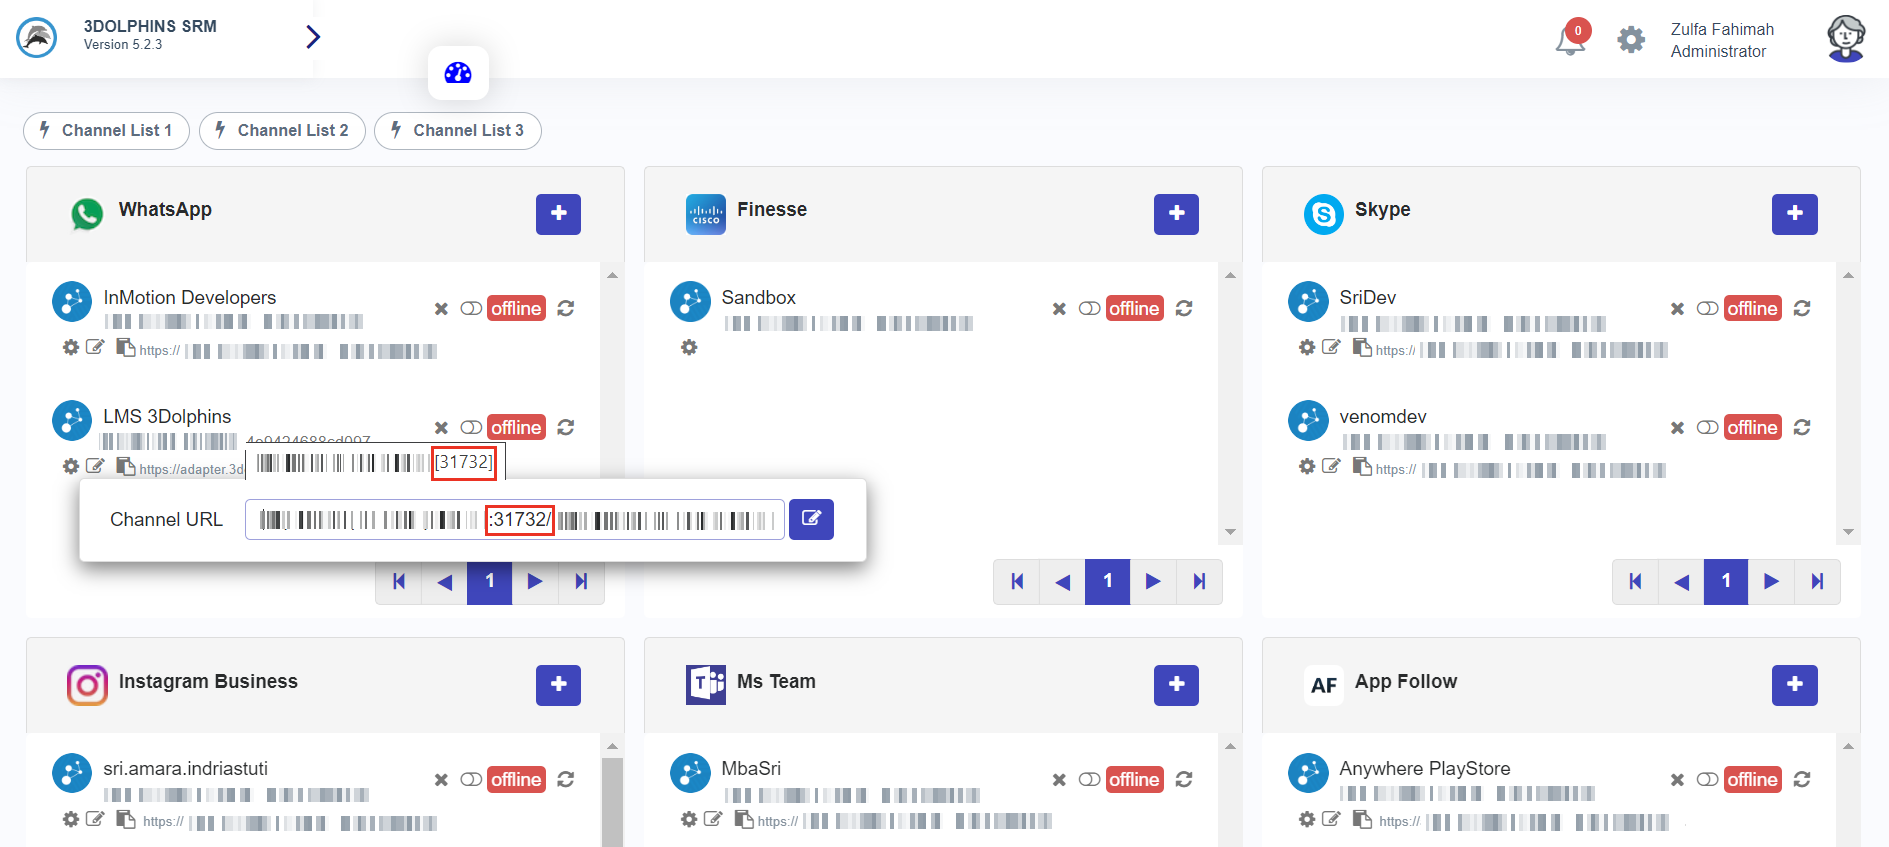Toggle the InMotion Developers channel switch

click(x=471, y=309)
